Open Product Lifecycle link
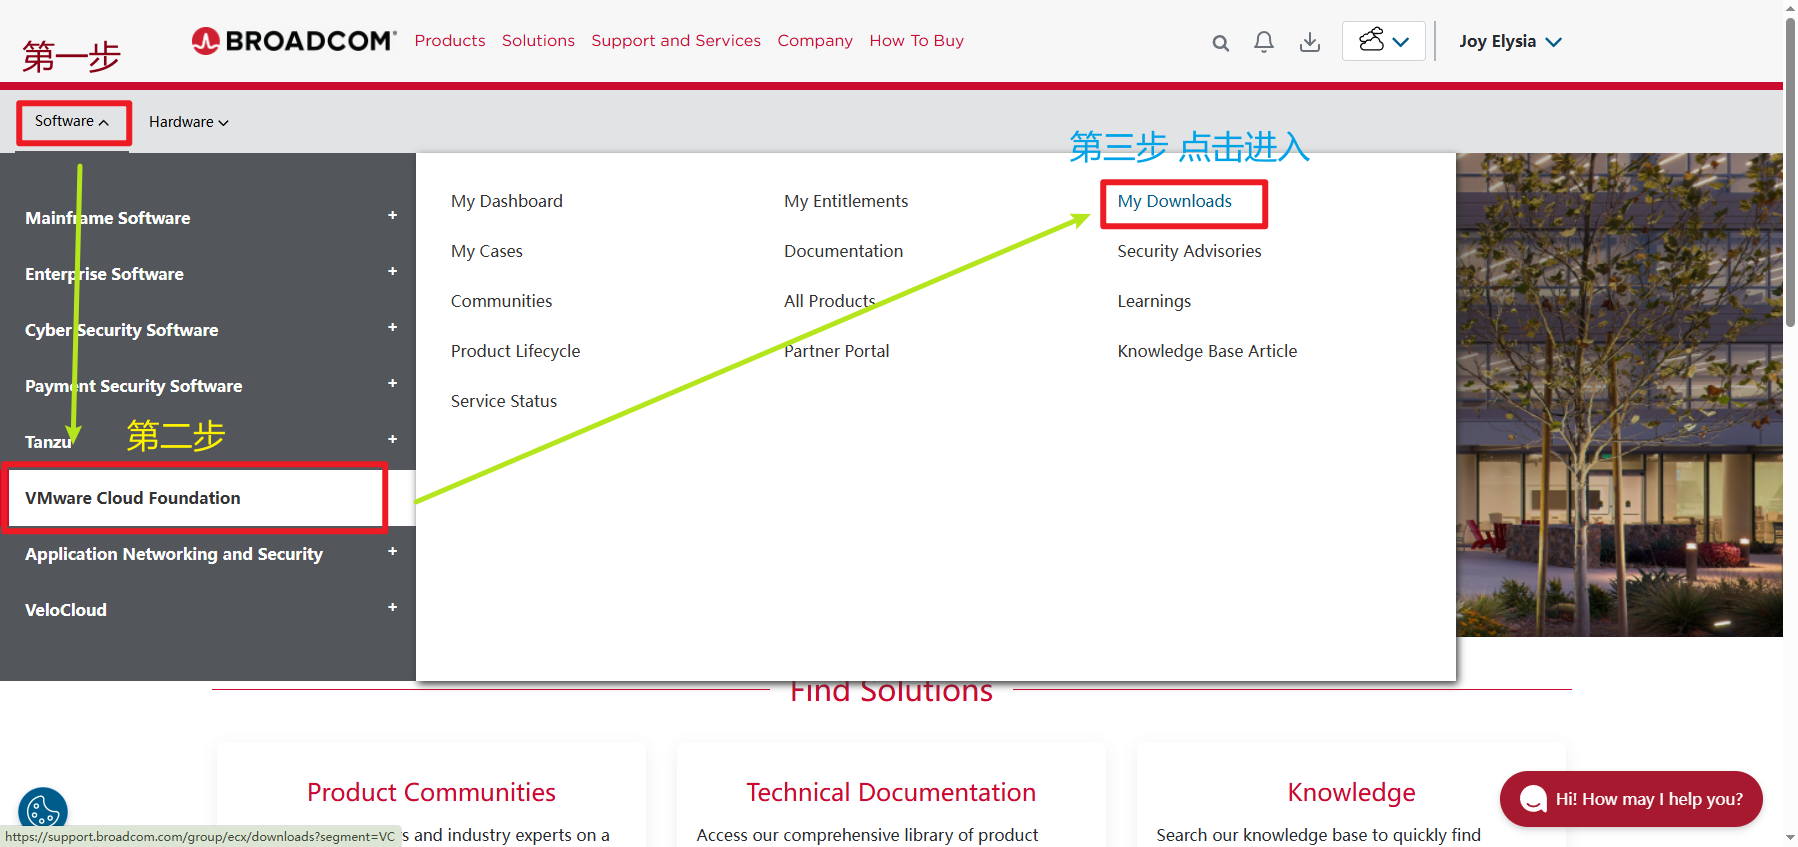1798x847 pixels. coord(515,351)
